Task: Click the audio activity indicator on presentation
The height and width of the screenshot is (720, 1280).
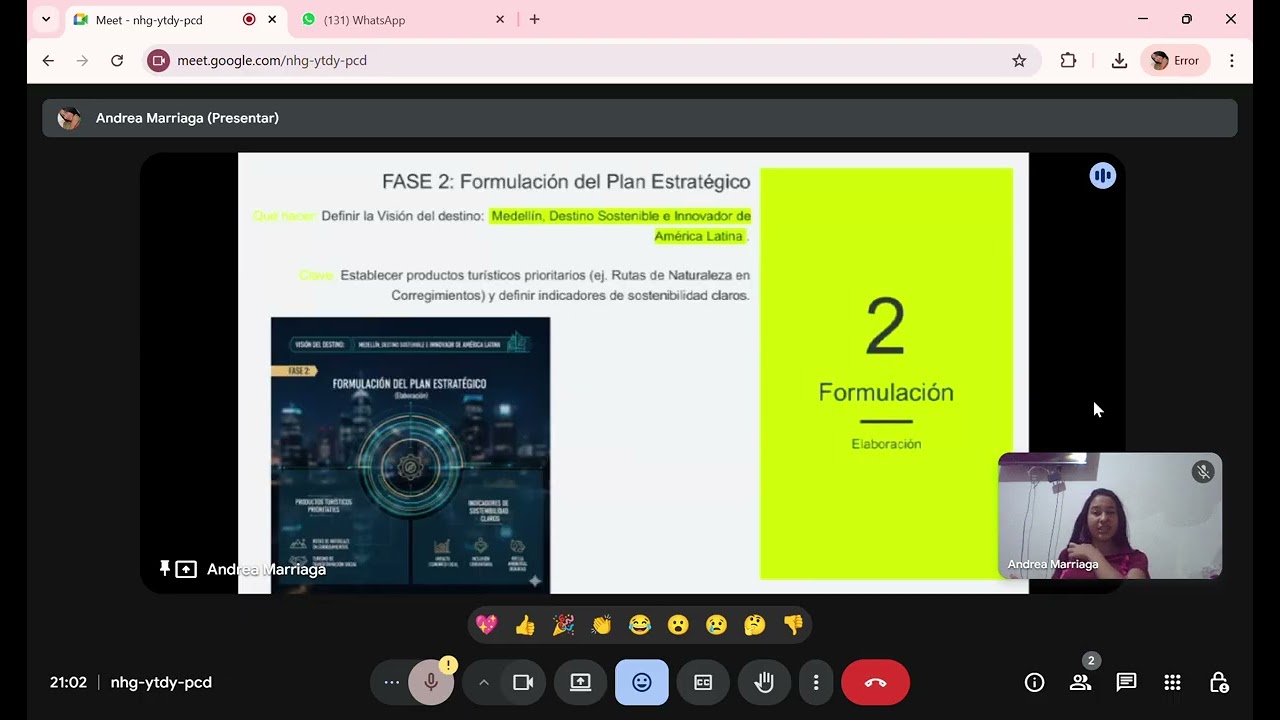Action: (x=1102, y=176)
